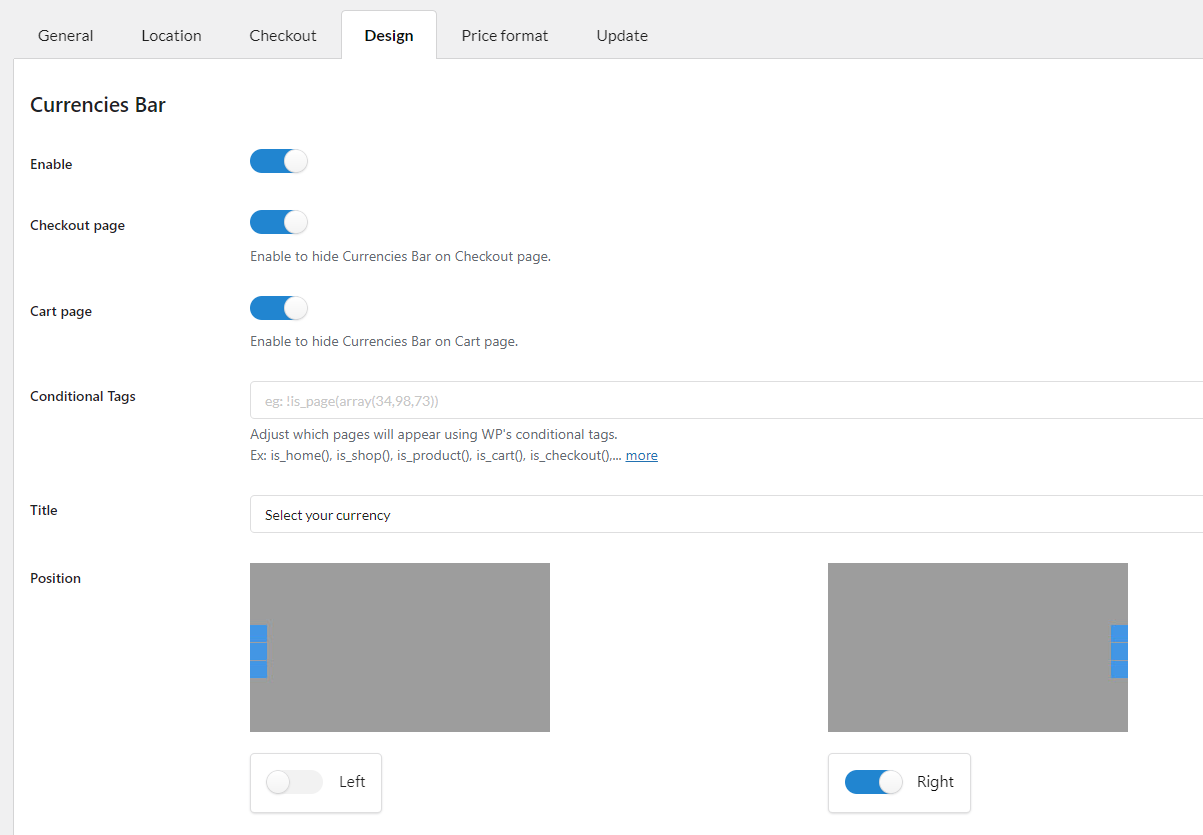Toggle the Checkout page hide switch
1203x835 pixels.
(x=278, y=222)
